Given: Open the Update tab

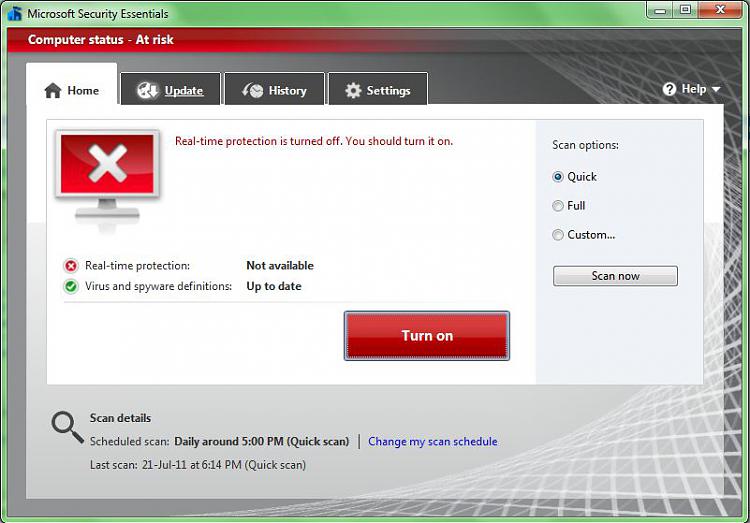Looking at the screenshot, I should (x=171, y=89).
